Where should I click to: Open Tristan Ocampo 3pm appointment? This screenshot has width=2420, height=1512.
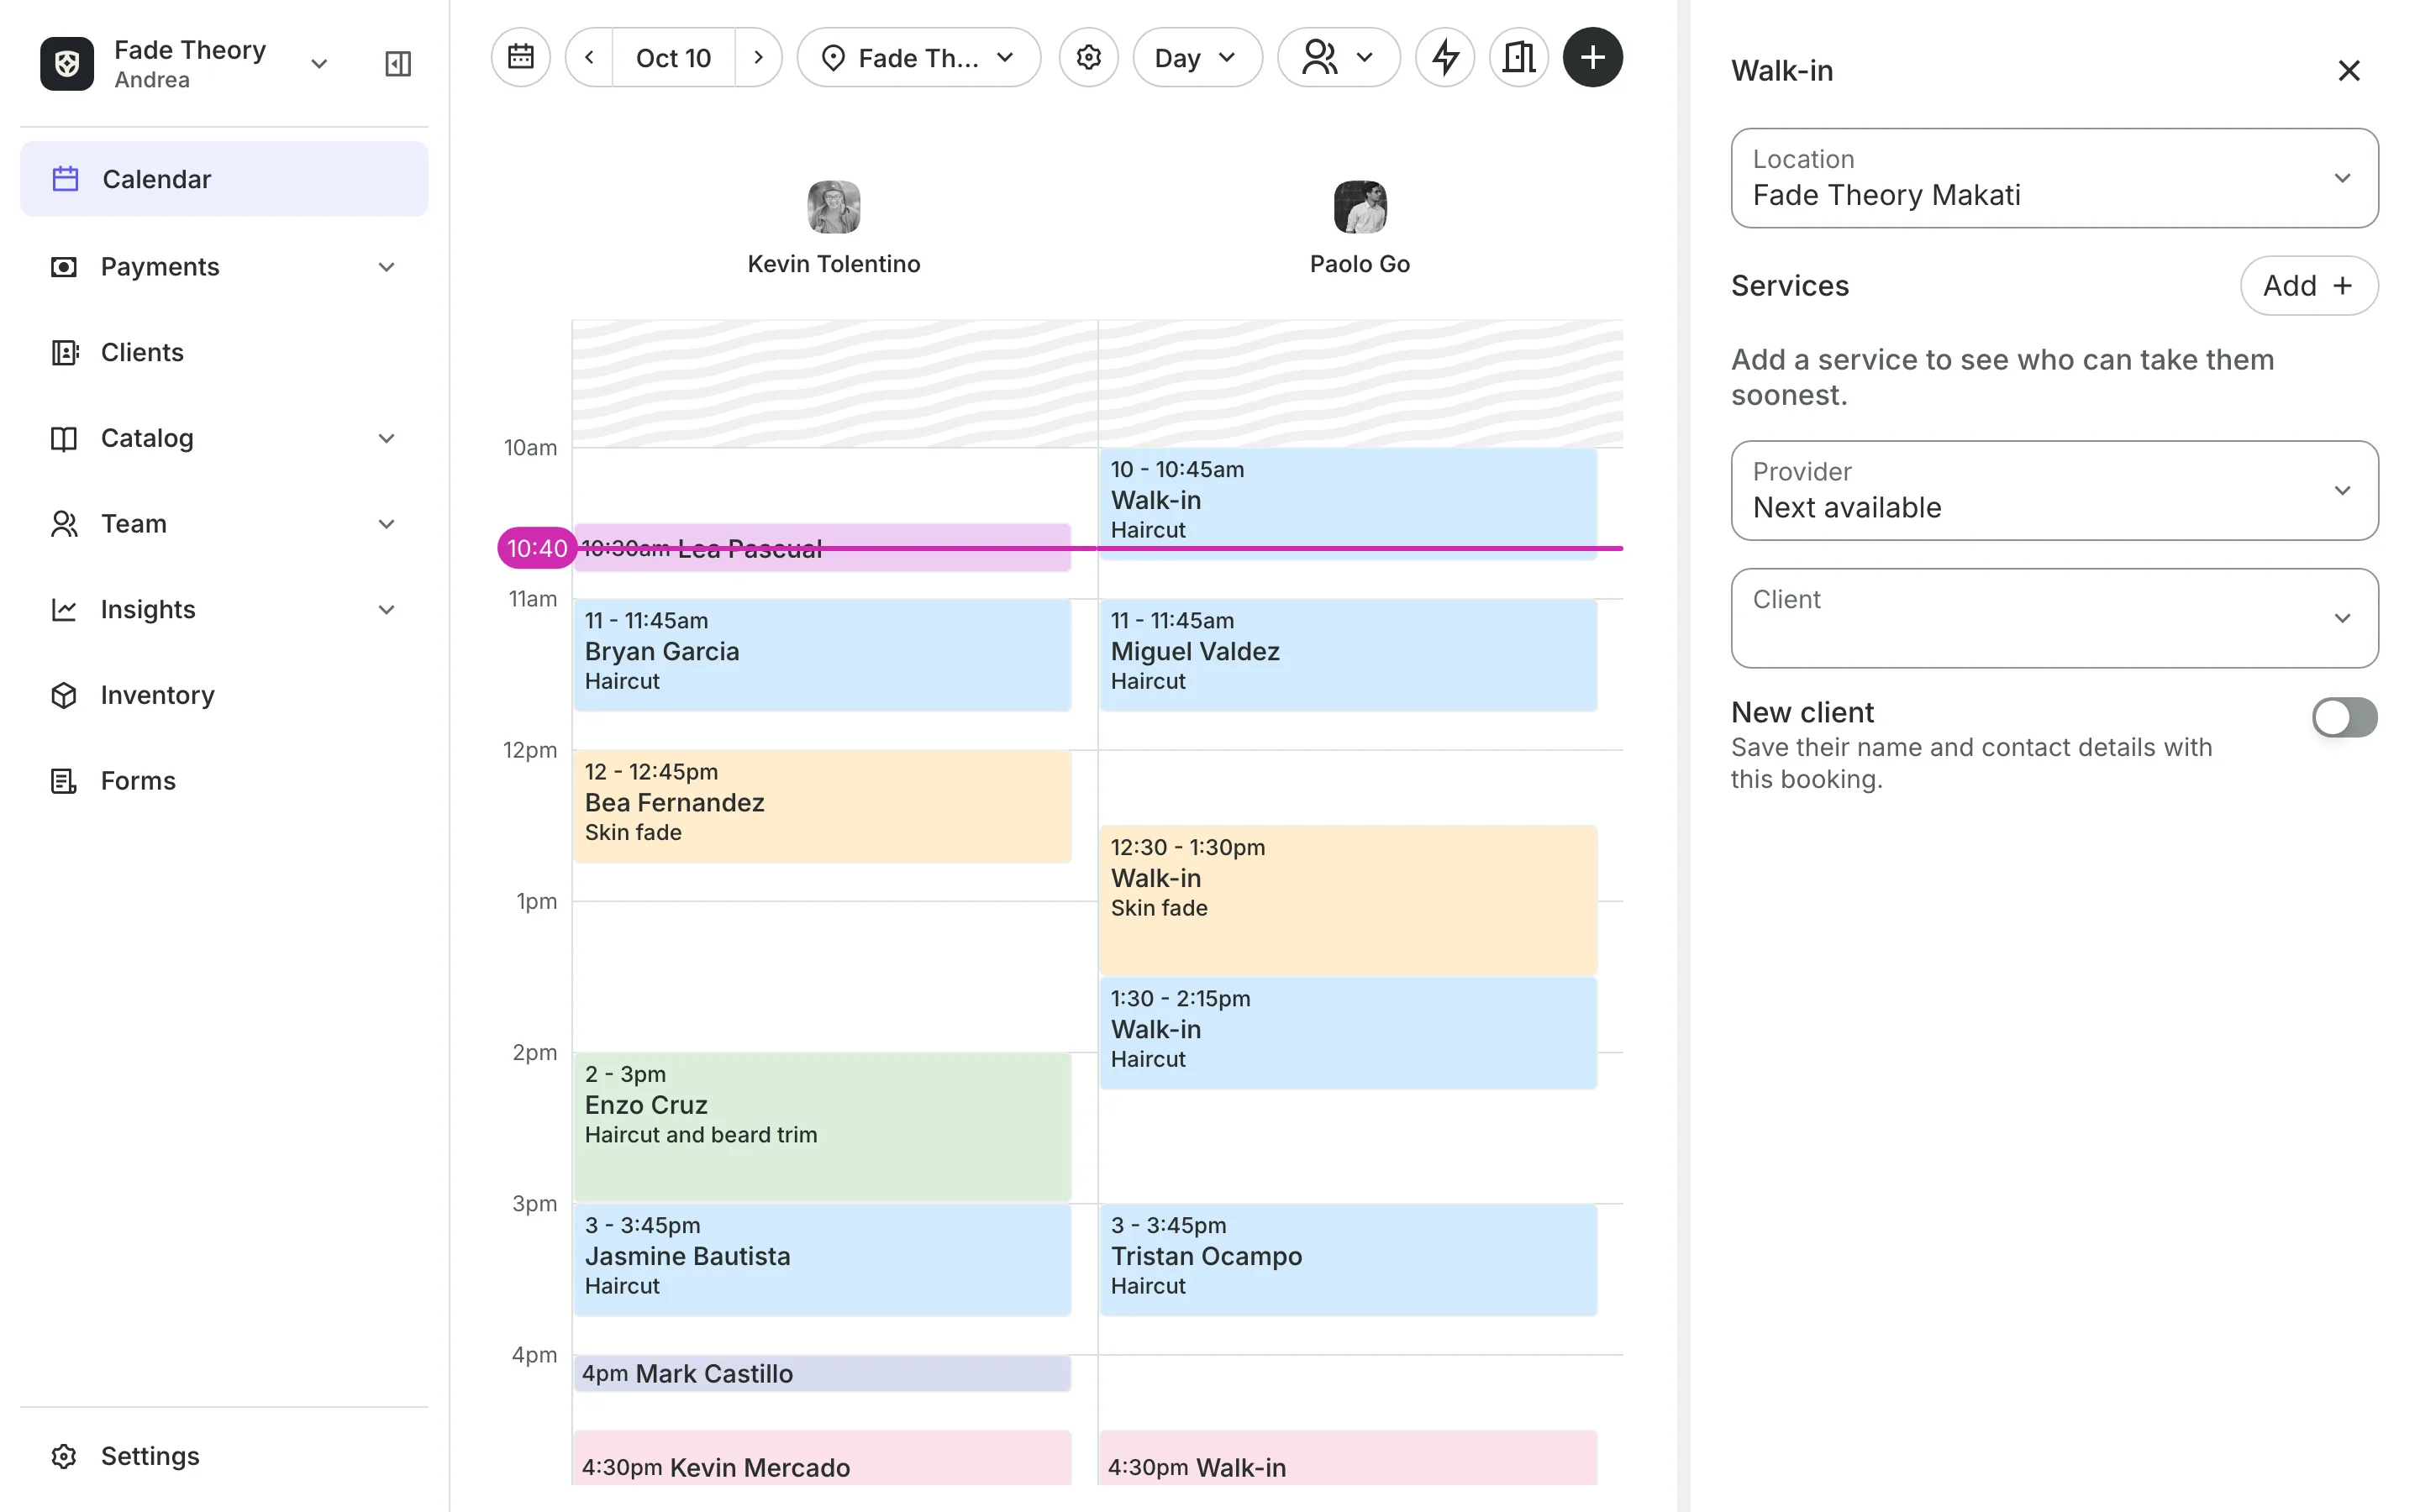point(1348,1260)
